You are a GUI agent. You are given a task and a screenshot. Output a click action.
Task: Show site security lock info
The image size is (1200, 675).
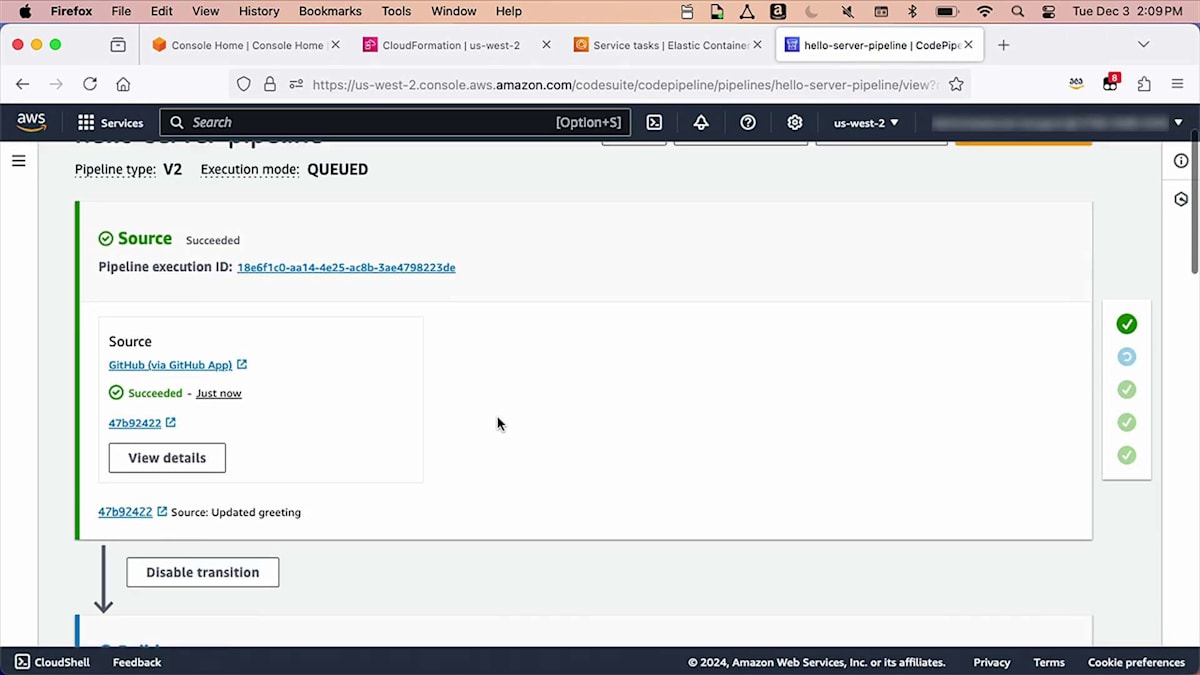270,85
